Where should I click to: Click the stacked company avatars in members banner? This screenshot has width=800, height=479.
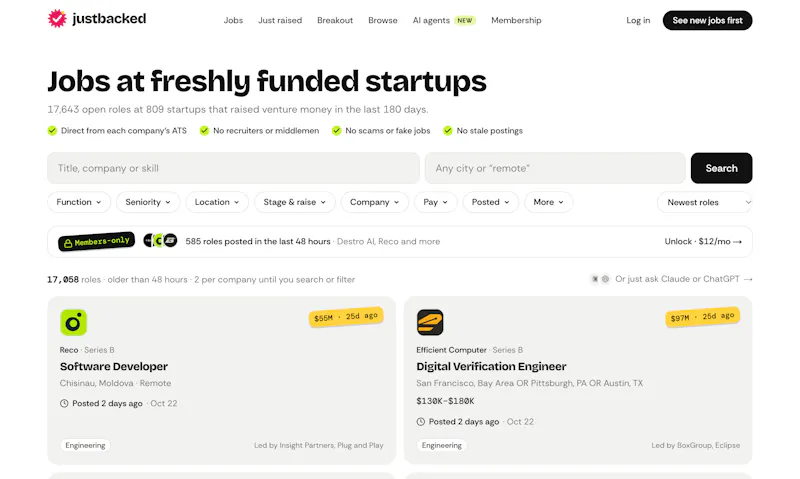(x=160, y=240)
